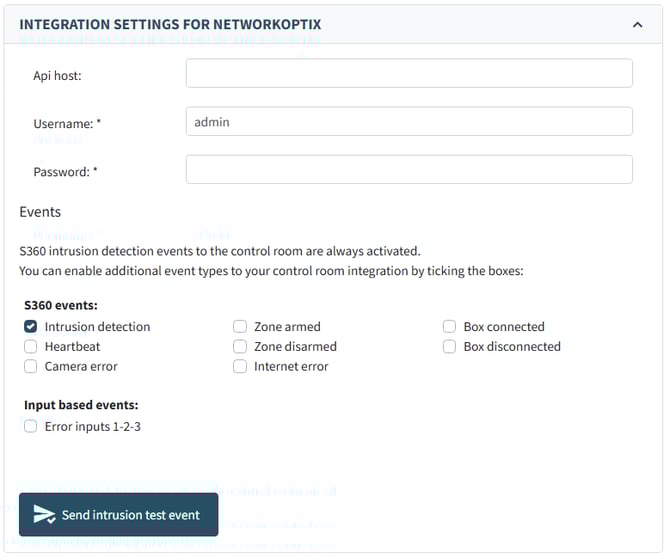Image resolution: width=670 pixels, height=558 pixels.
Task: Click the Username input field
Action: coord(409,122)
